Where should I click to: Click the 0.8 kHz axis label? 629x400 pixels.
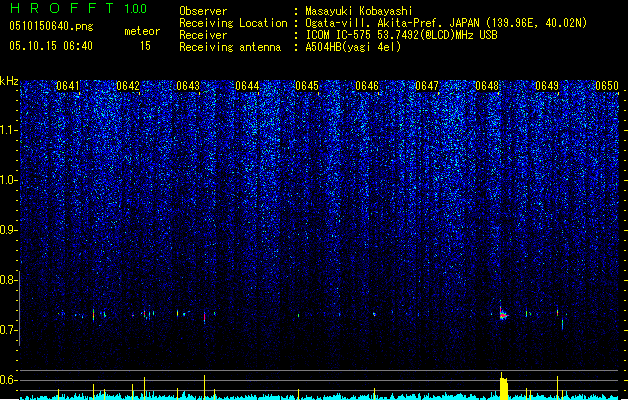point(8,280)
